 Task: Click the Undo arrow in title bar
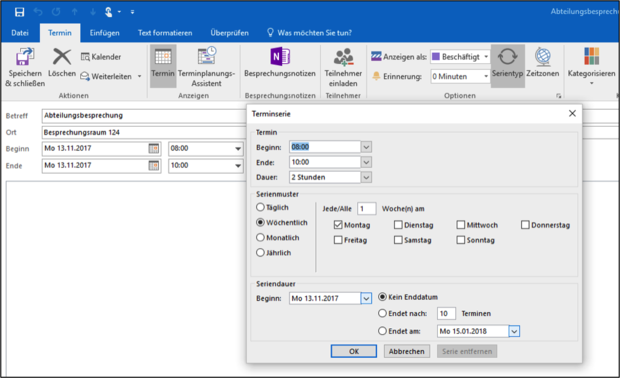38,12
